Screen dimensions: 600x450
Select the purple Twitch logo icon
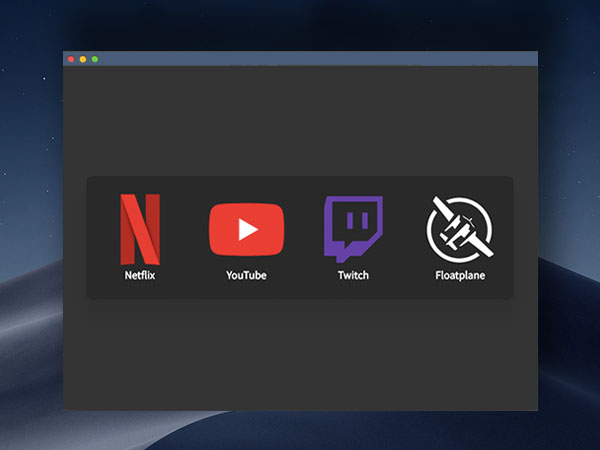pyautogui.click(x=353, y=229)
